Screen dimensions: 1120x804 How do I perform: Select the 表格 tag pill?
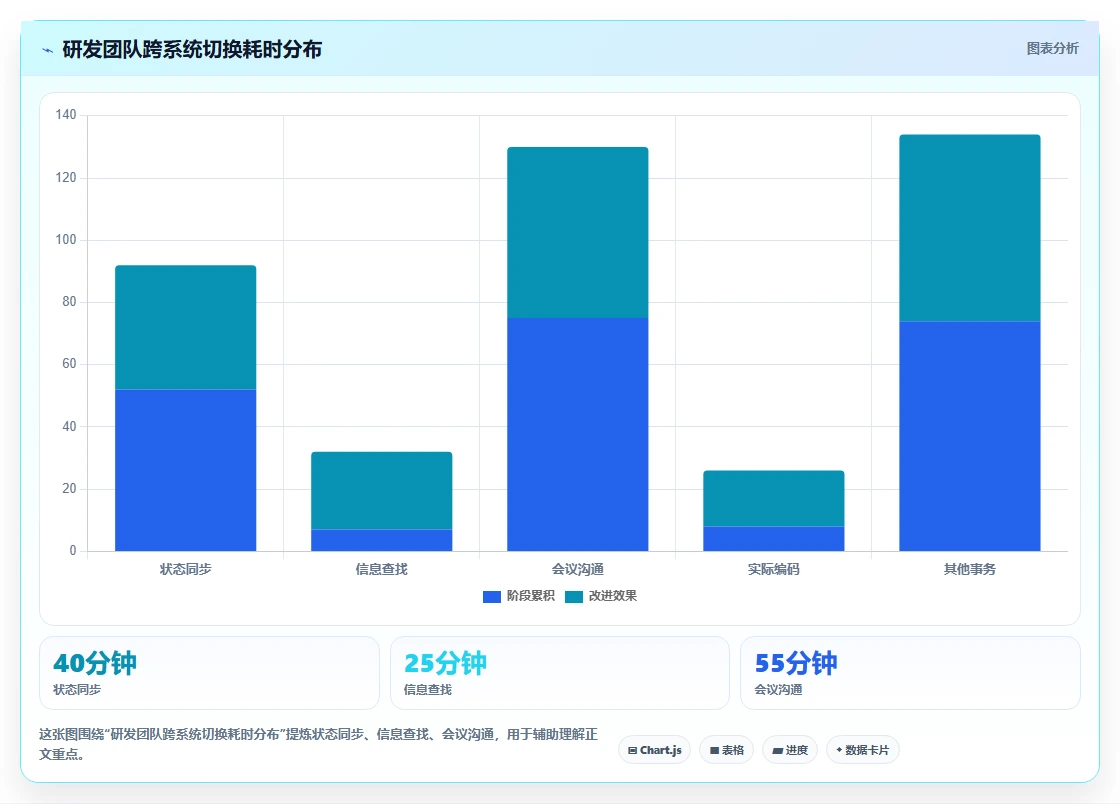tap(726, 750)
